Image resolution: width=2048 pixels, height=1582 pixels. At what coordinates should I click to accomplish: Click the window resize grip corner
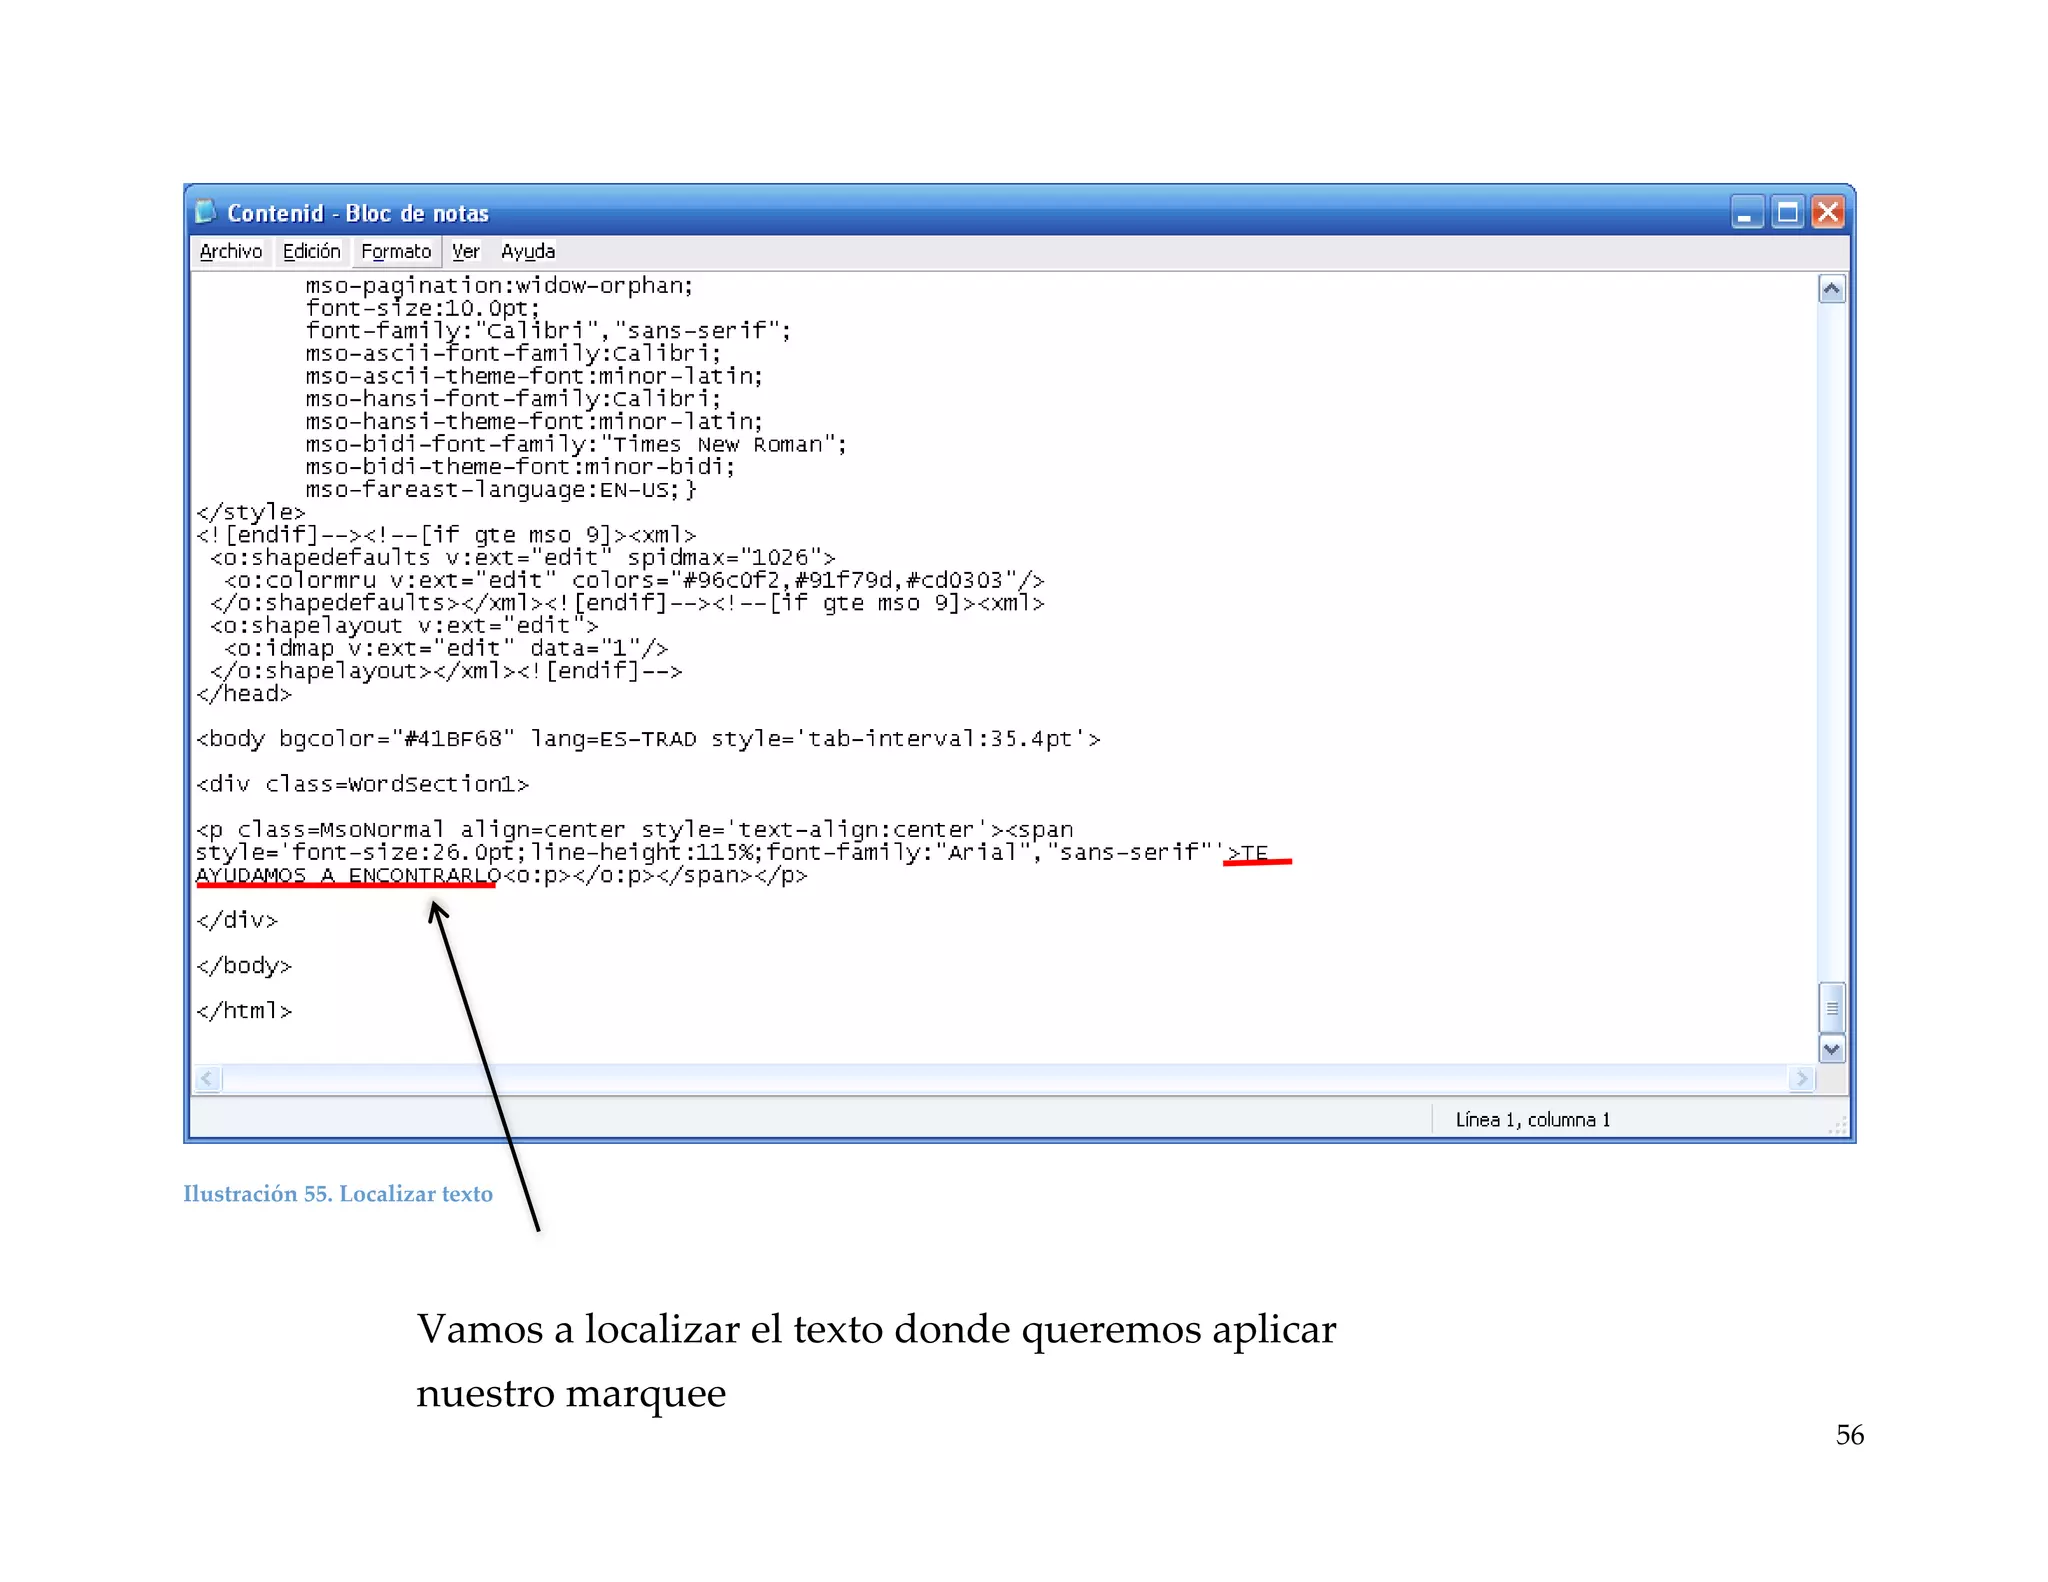(1838, 1127)
